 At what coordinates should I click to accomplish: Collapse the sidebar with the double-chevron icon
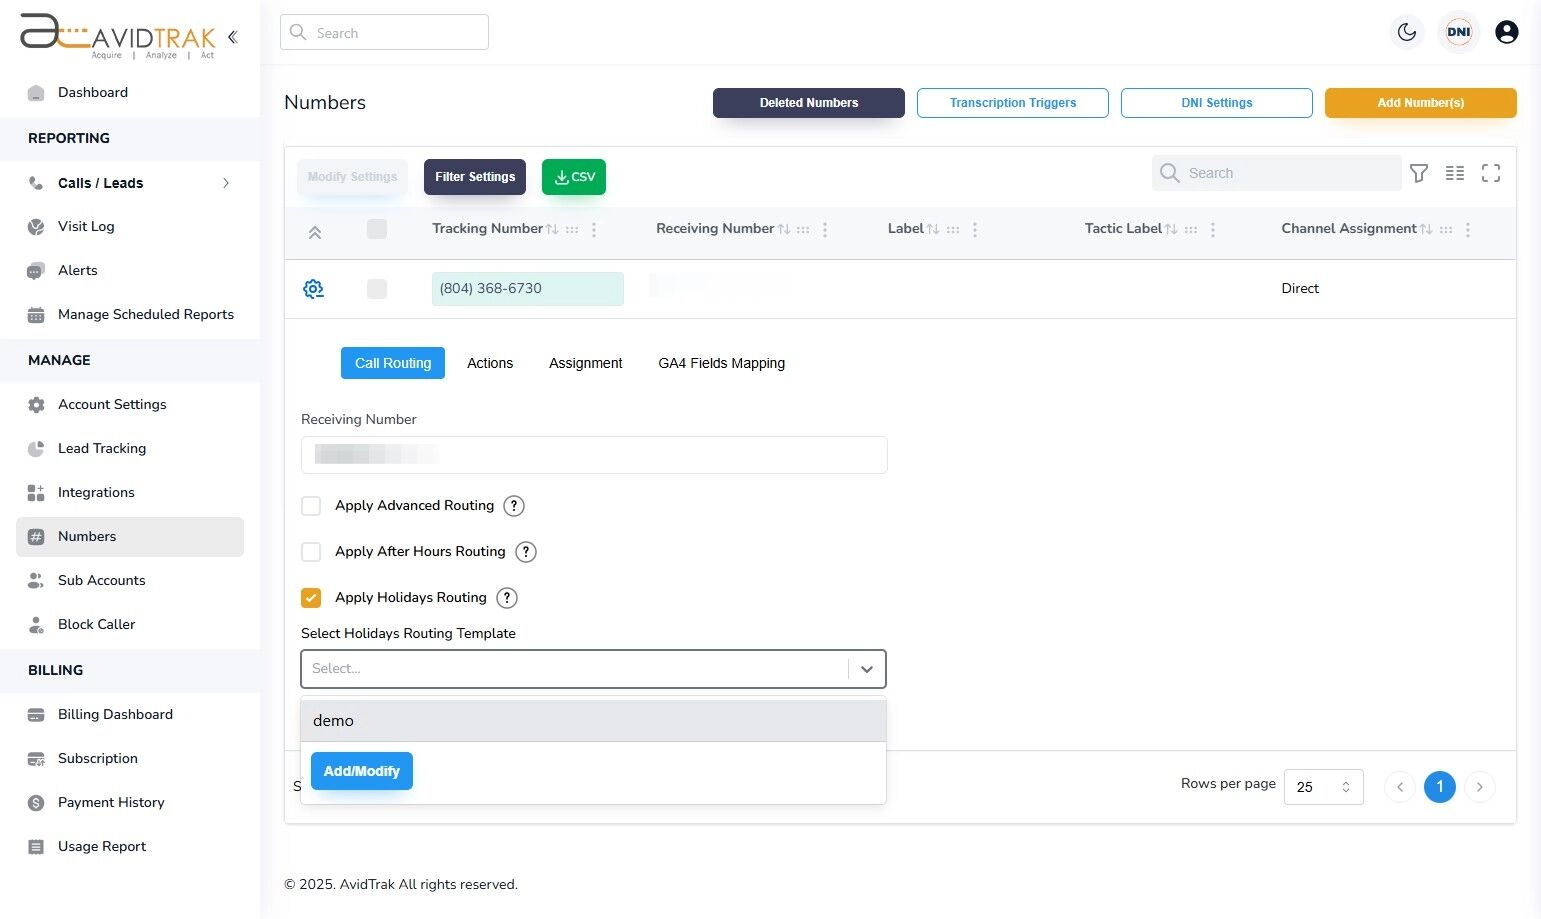[x=232, y=37]
